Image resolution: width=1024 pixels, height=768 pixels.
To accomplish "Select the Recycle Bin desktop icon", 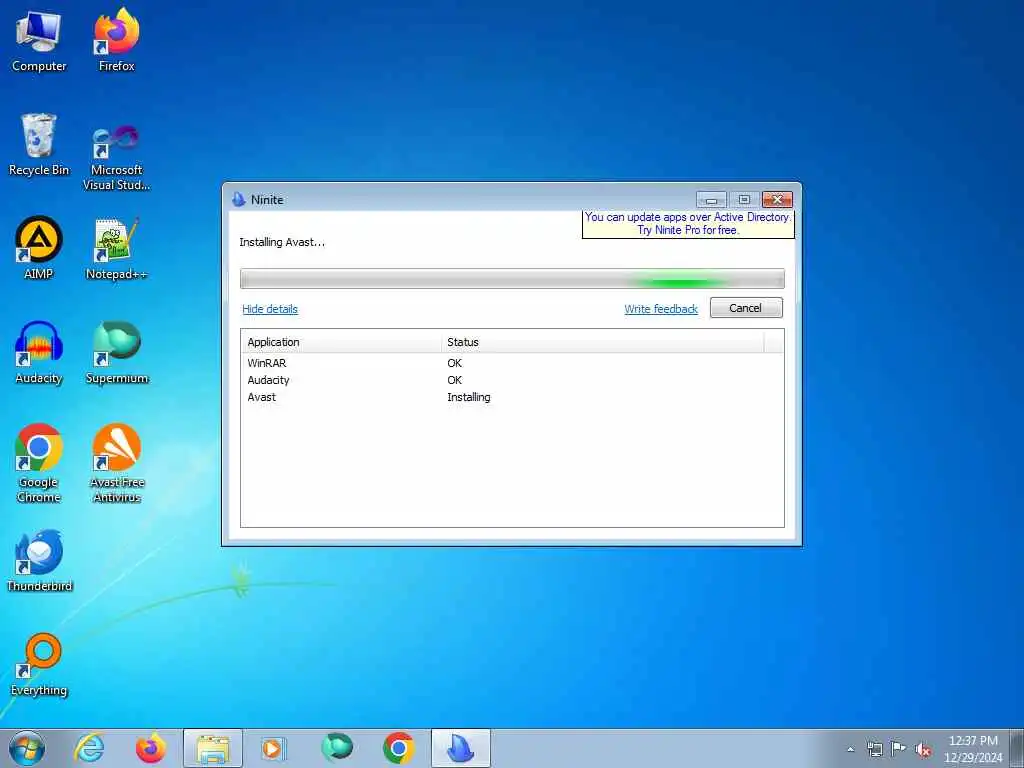I will [x=39, y=146].
